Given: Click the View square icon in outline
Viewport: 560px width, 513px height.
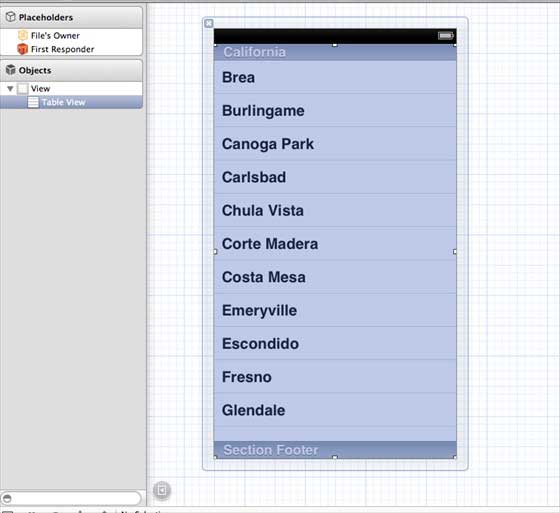Looking at the screenshot, I should (23, 89).
